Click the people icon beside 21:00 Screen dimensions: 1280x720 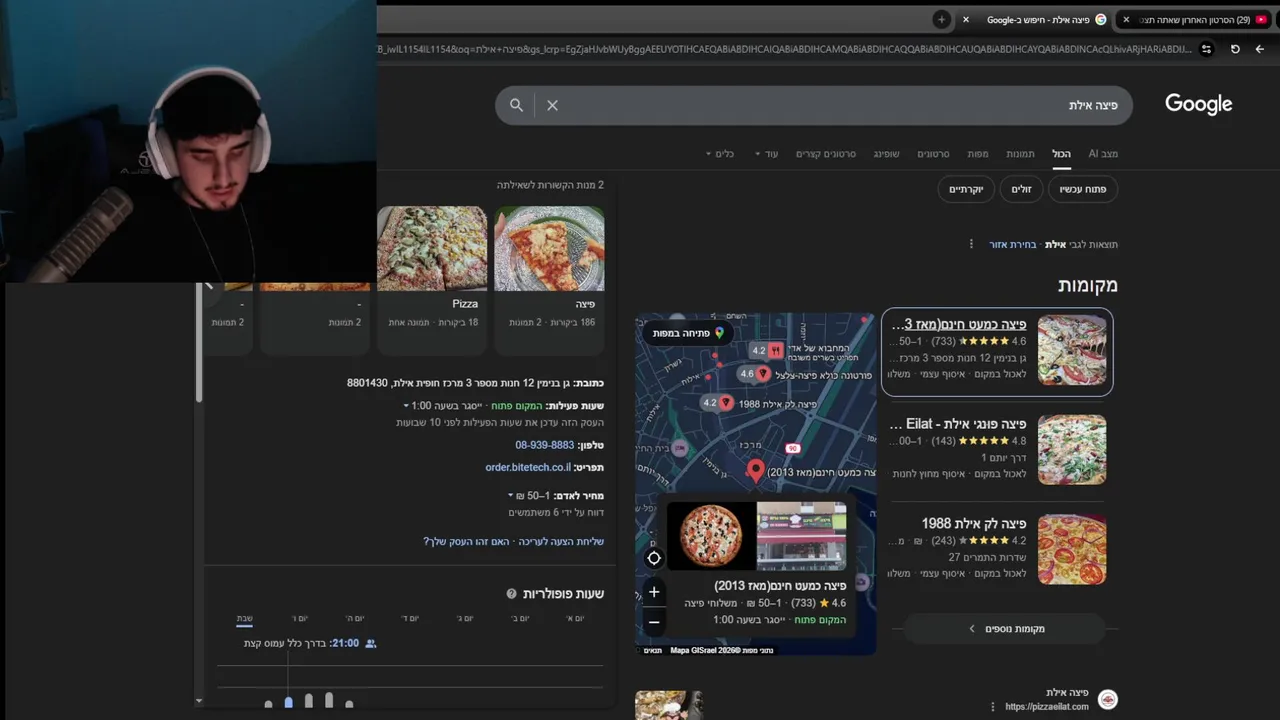click(x=371, y=643)
